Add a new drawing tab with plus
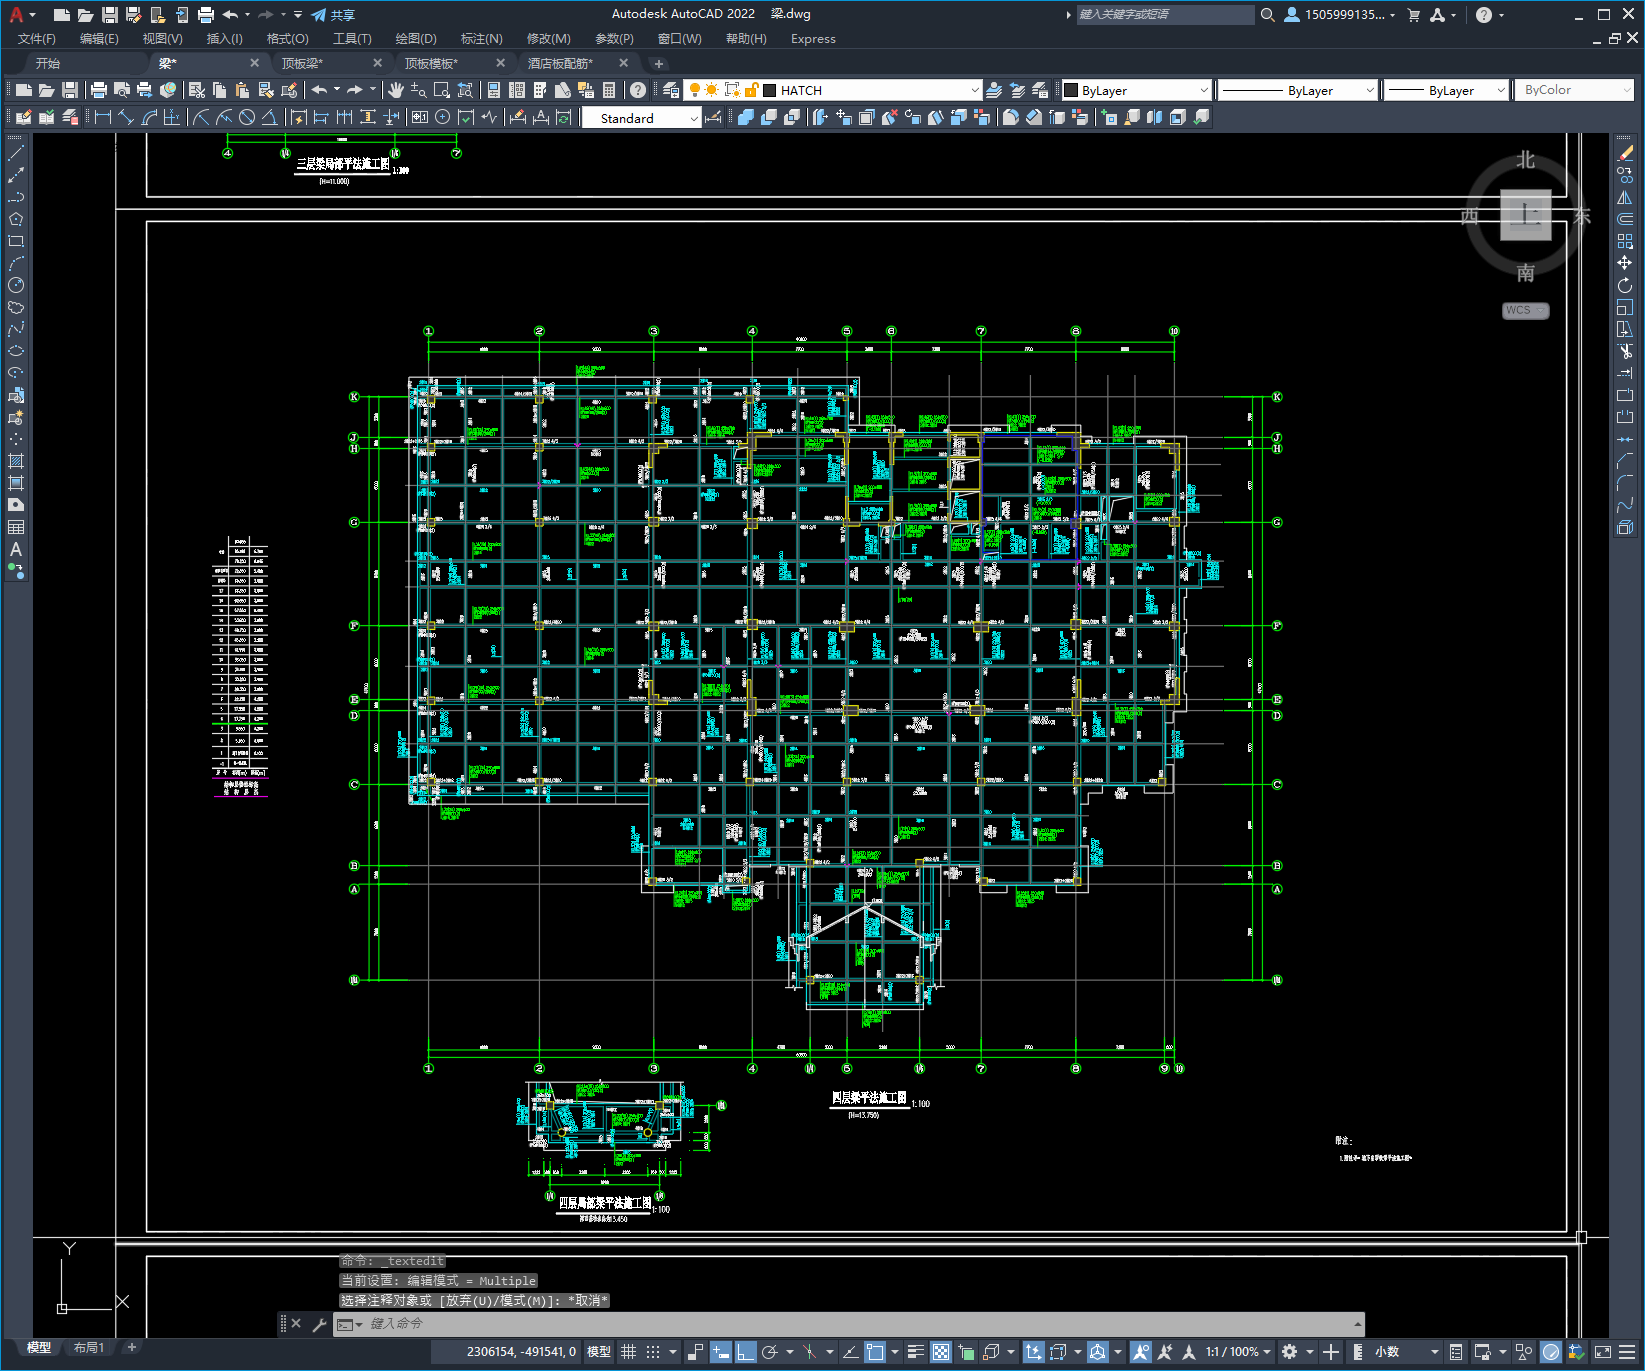 point(658,64)
